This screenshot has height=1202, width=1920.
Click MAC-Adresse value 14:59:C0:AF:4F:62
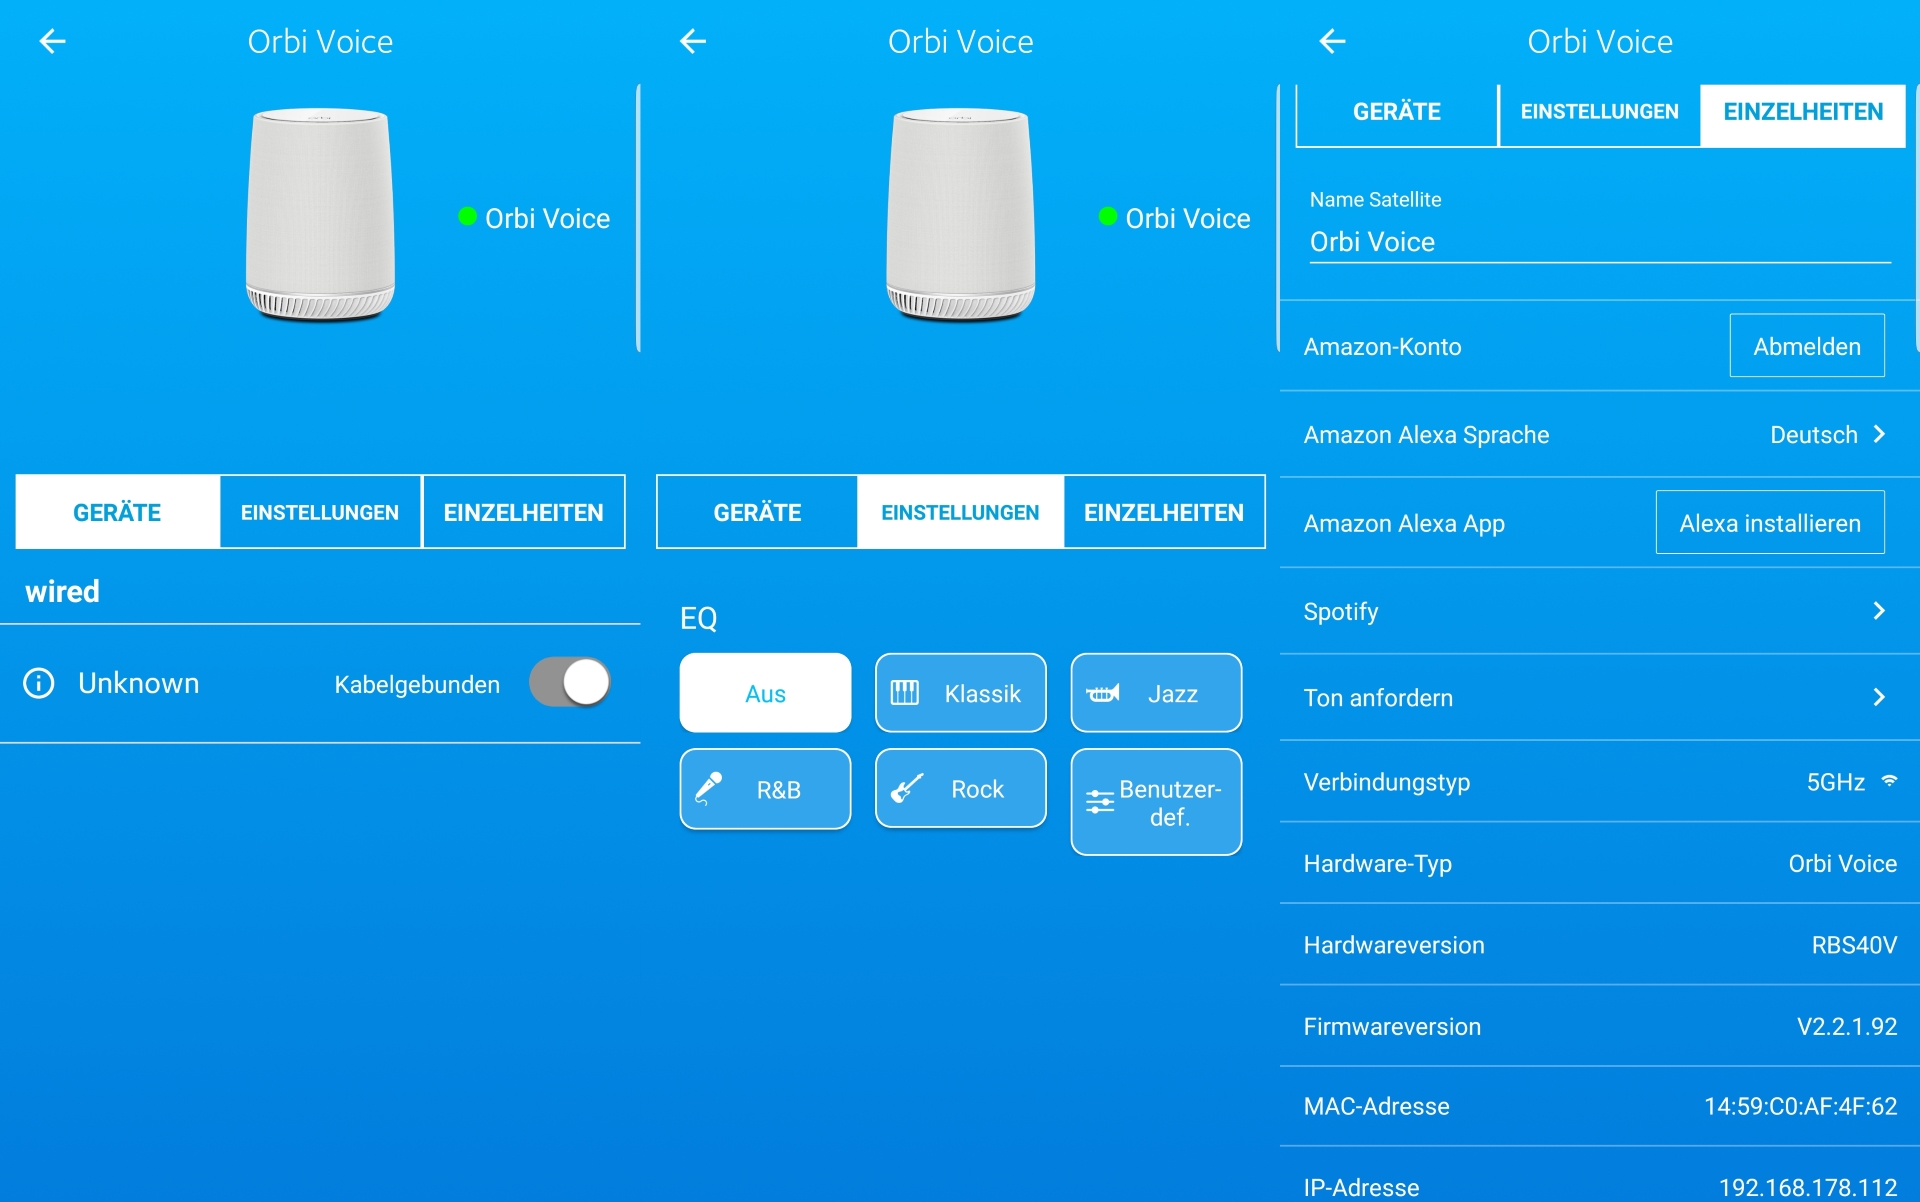point(1800,1106)
